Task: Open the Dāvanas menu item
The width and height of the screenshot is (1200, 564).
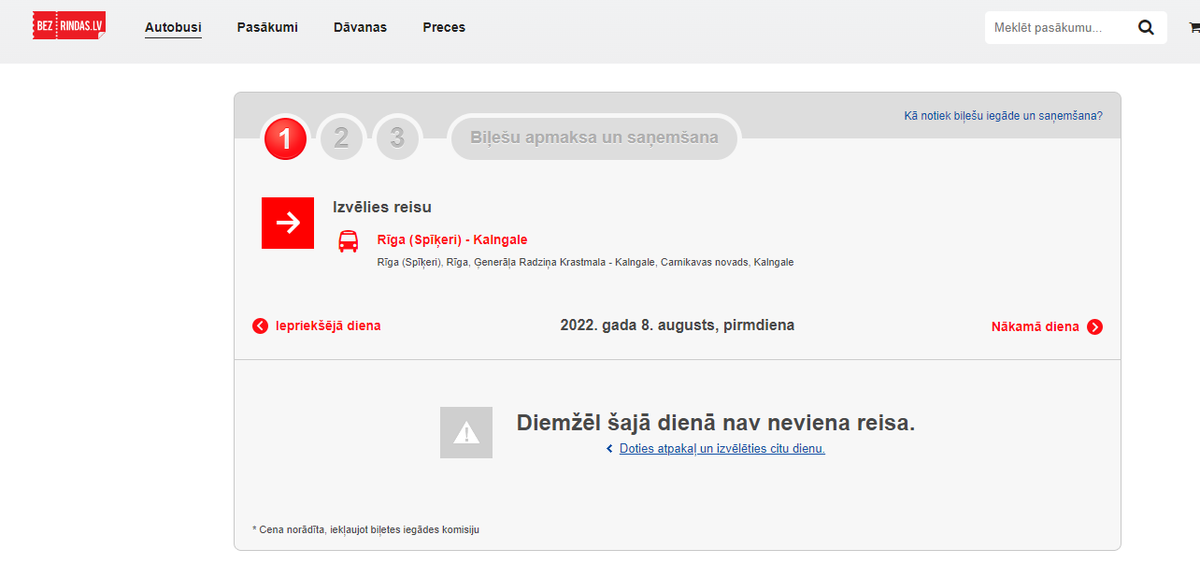Action: tap(360, 28)
